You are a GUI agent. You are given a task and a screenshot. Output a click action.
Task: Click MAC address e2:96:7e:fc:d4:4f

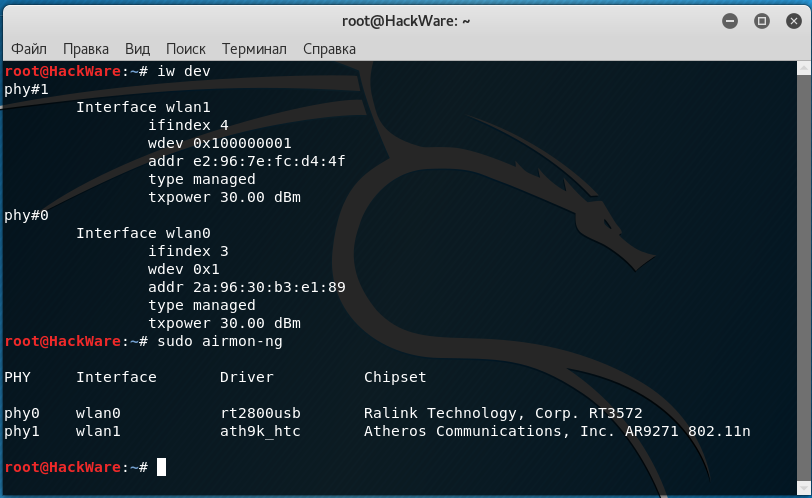(269, 162)
